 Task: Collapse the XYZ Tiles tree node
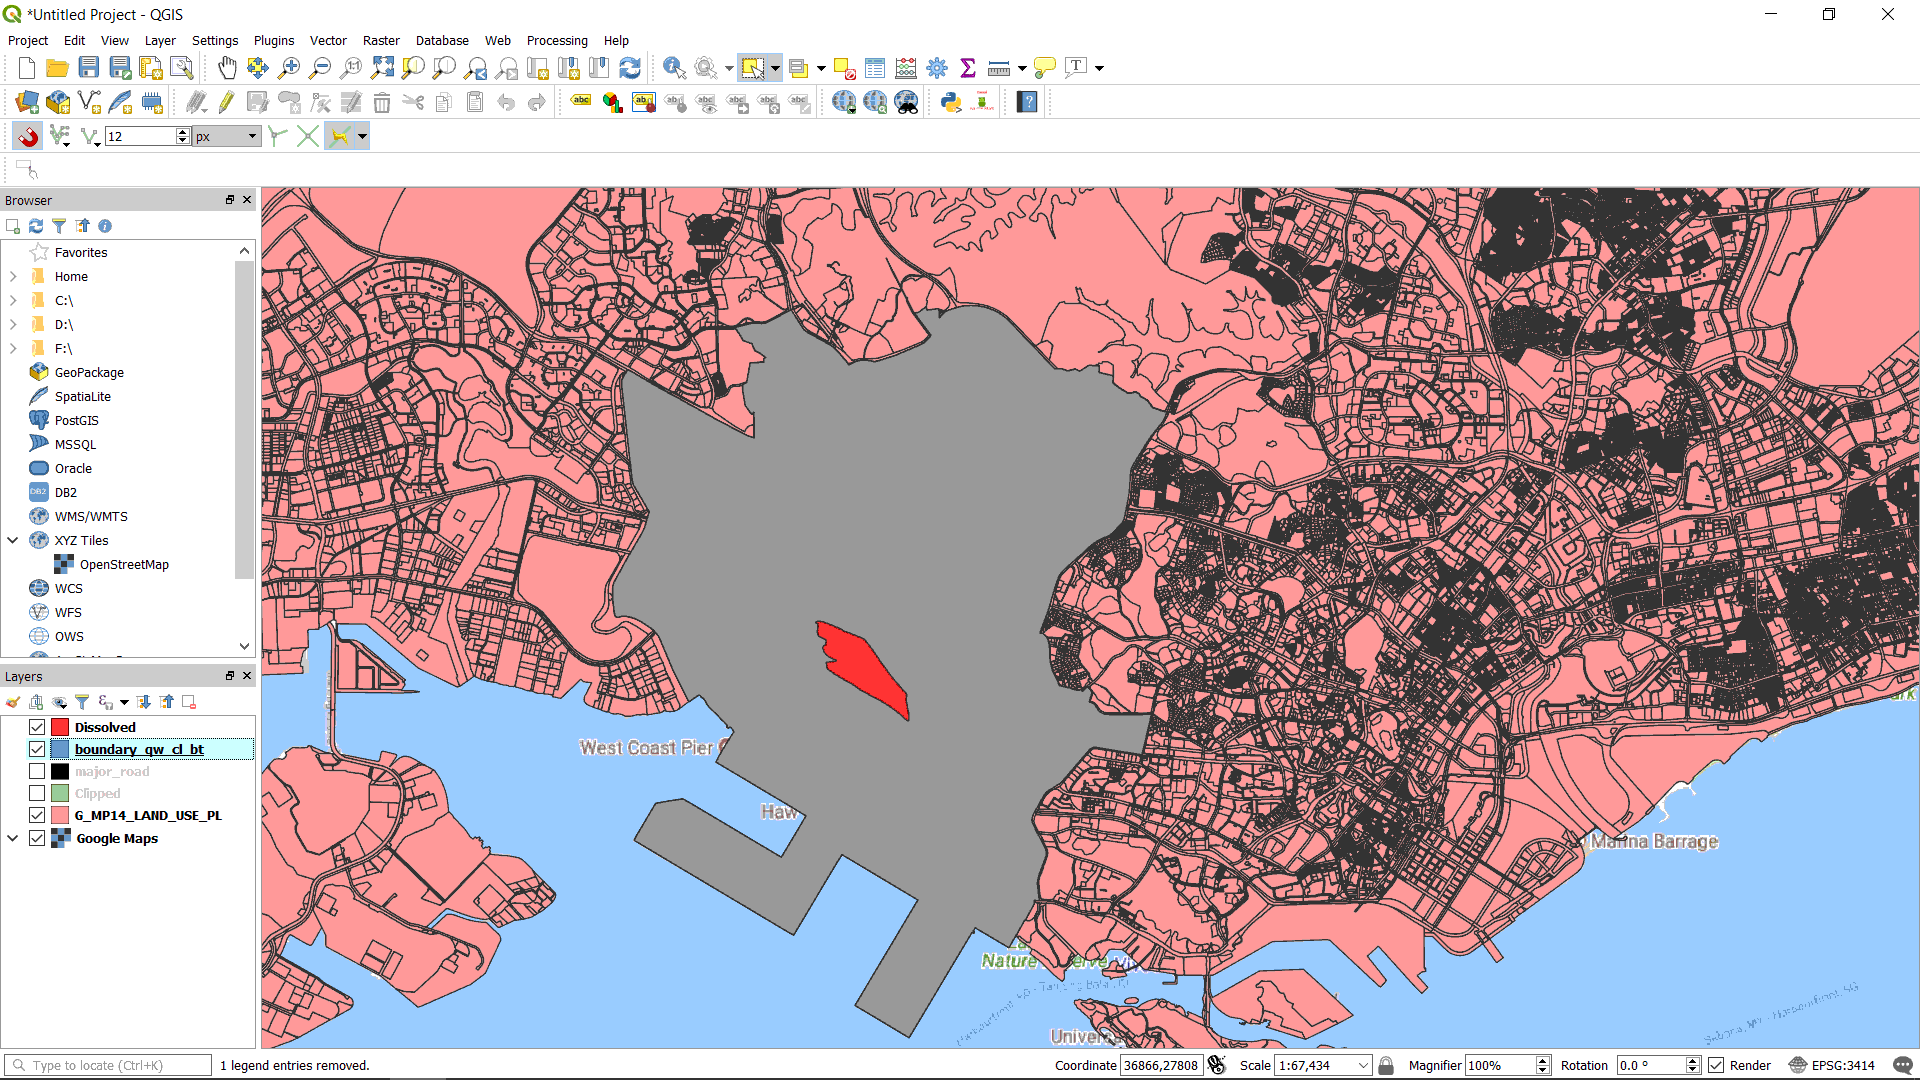[13, 540]
